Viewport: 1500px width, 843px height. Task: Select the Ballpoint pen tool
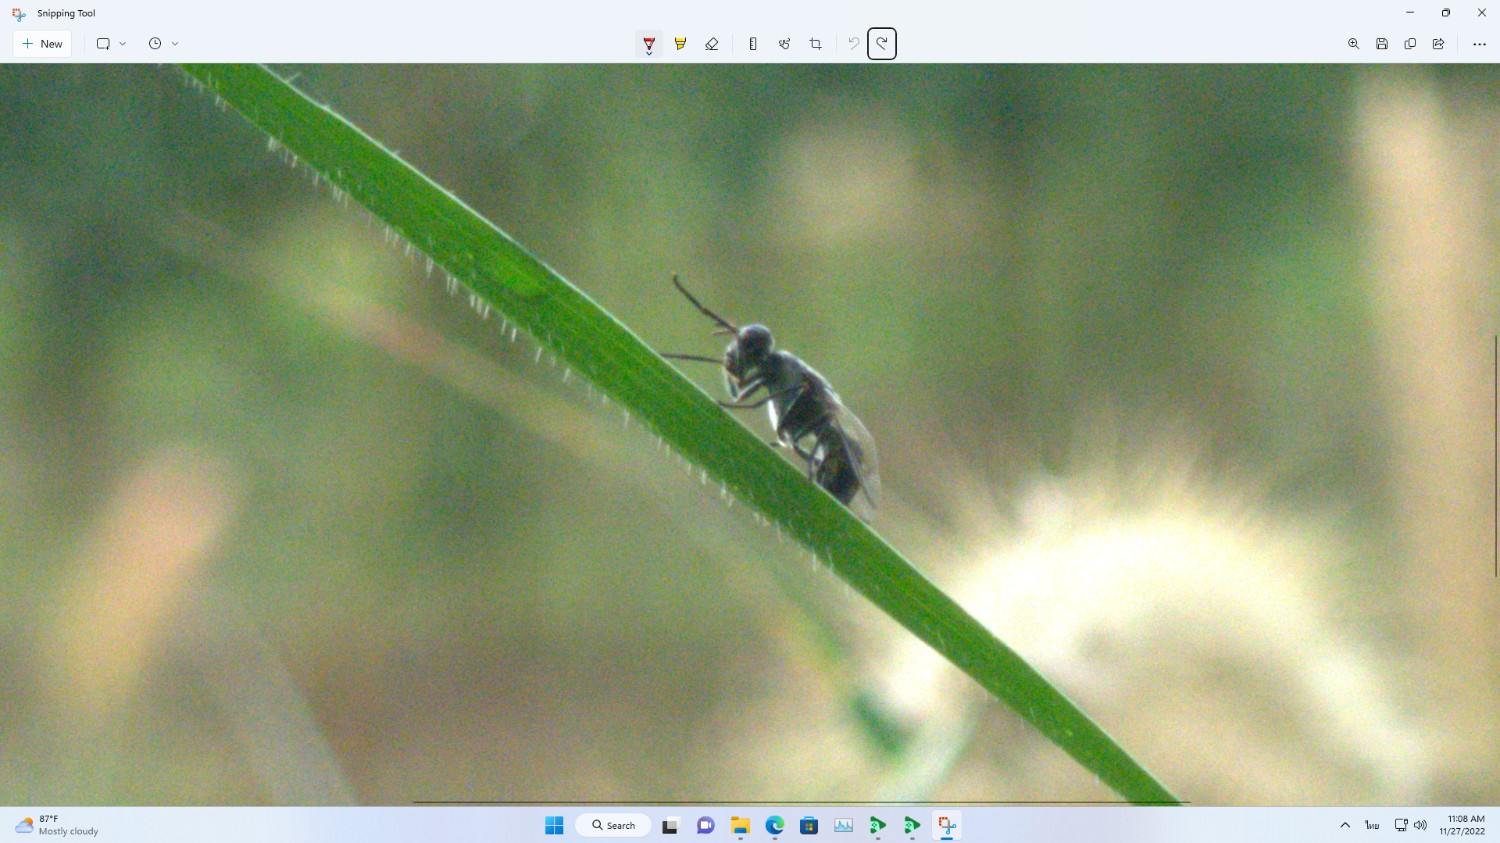649,44
